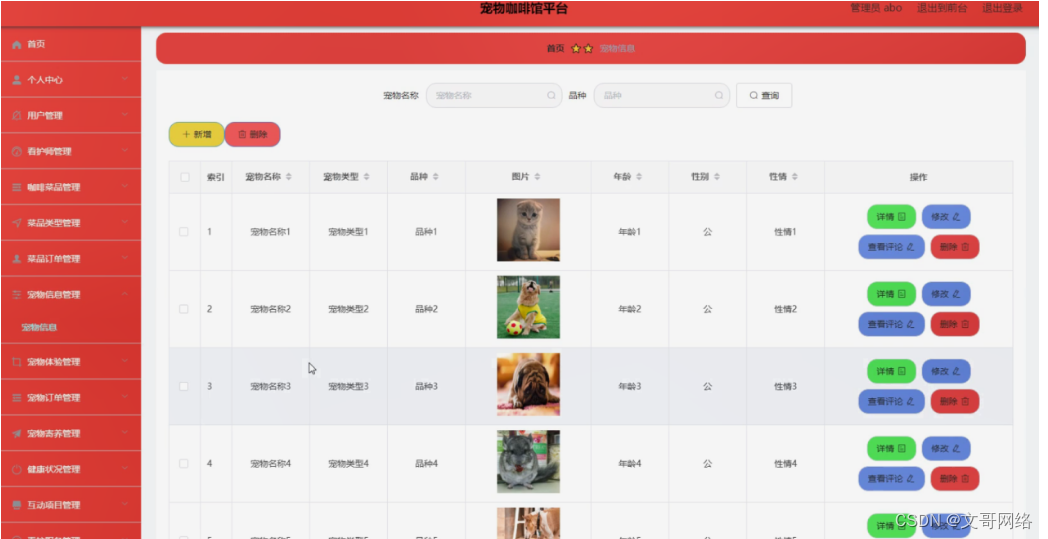Viewport: 1048px width, 539px height.
Task: Click 修改 button for 宠物名称2
Action: (946, 294)
